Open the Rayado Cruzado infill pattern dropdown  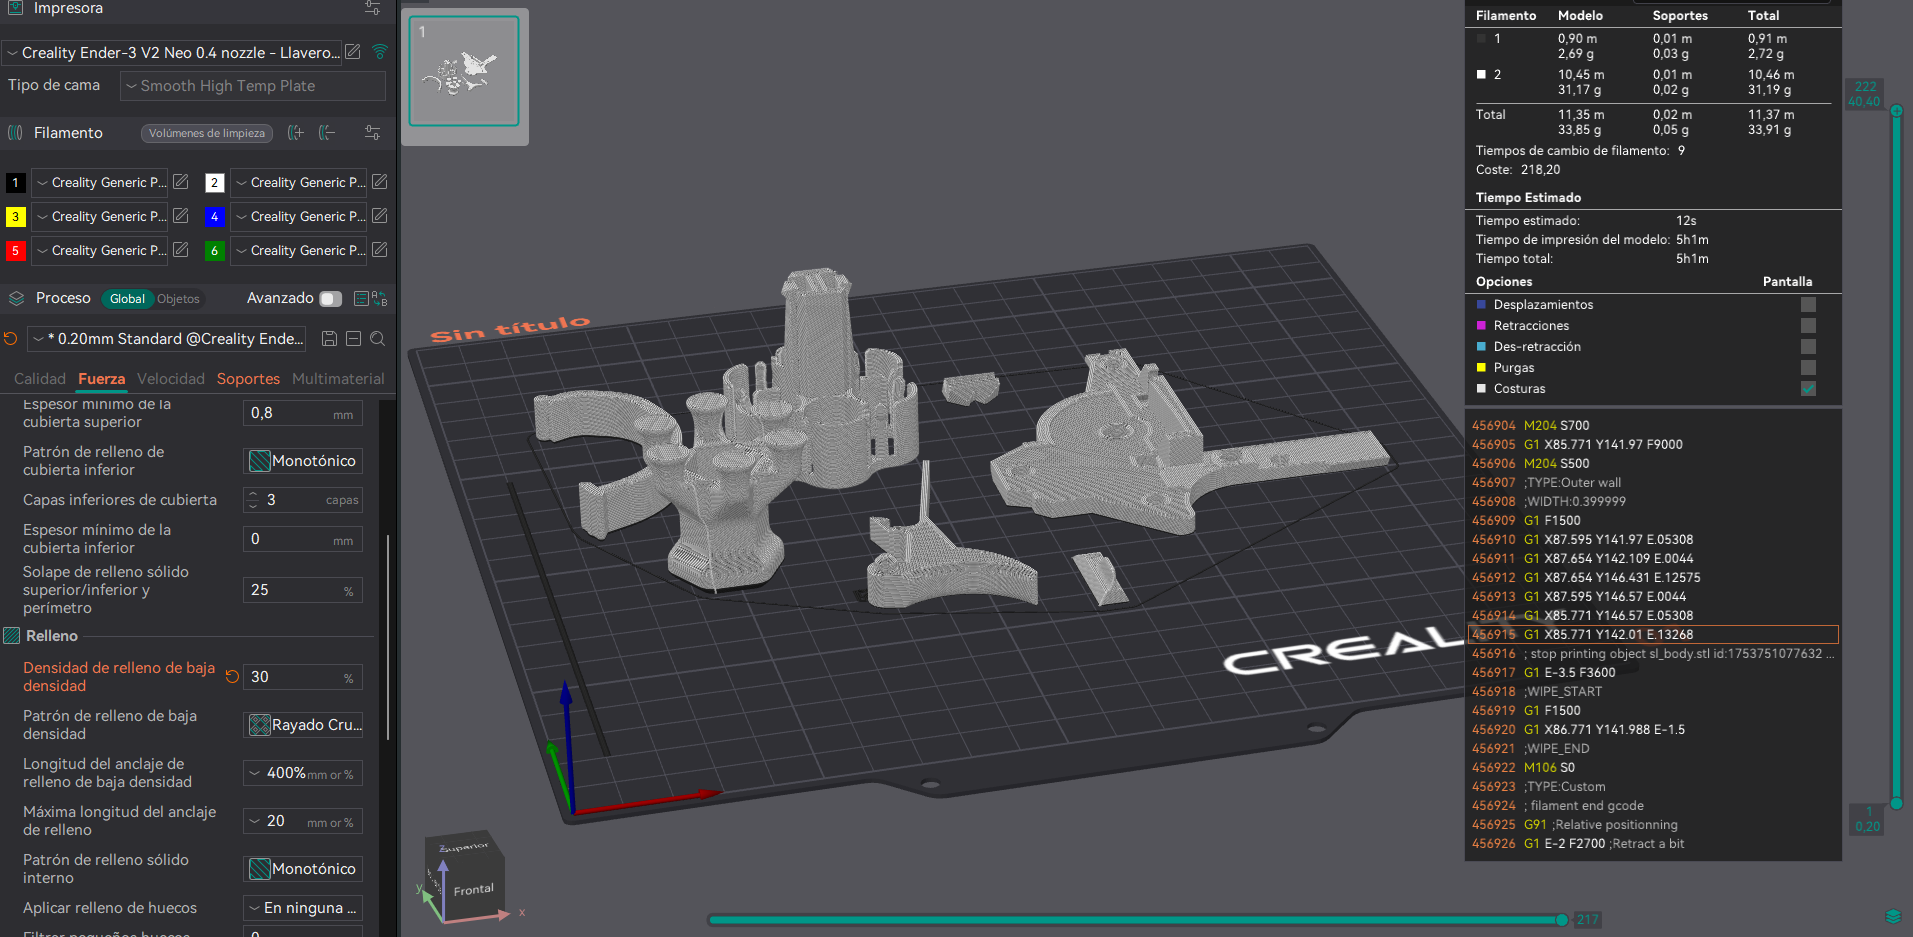(303, 724)
